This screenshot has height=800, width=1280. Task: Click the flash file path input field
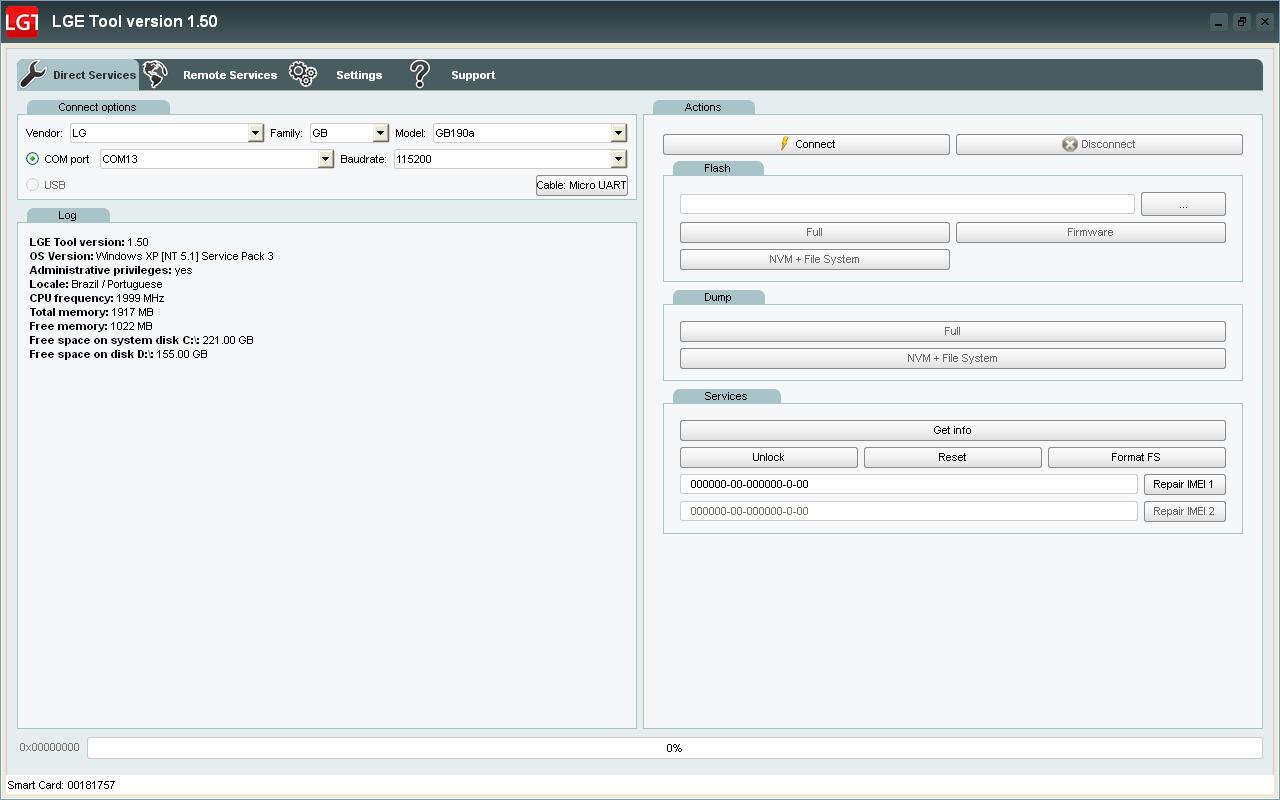click(x=907, y=204)
